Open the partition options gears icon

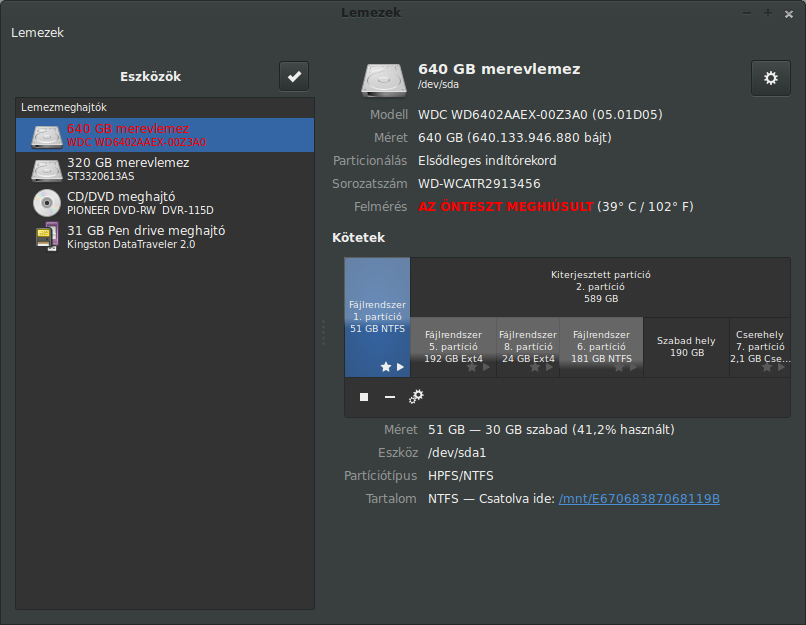click(x=416, y=397)
